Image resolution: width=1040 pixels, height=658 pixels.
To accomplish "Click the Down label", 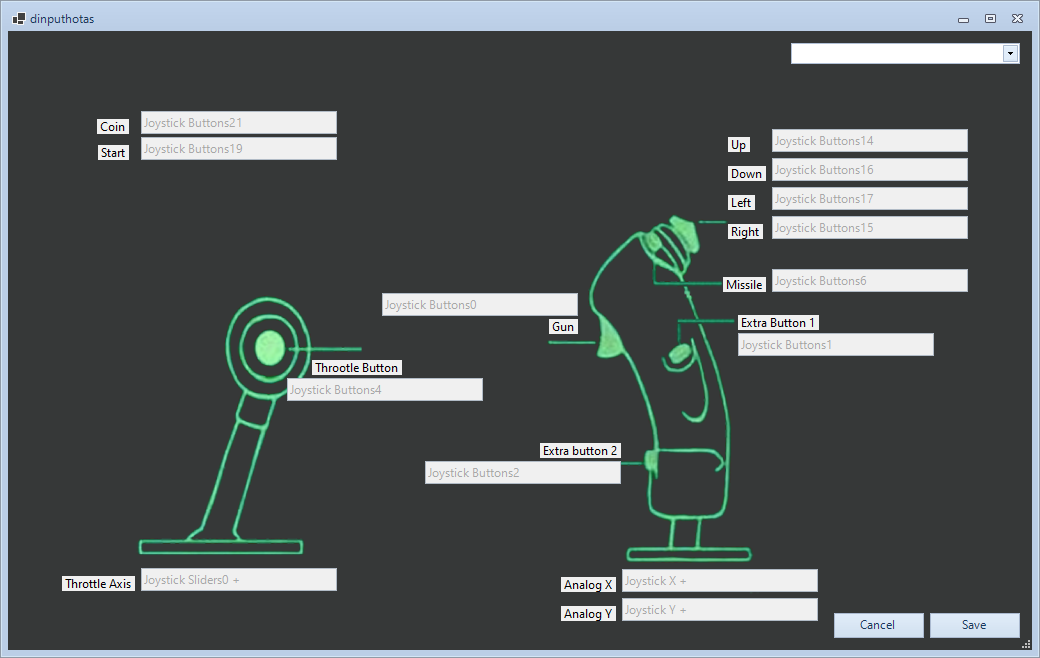I will [x=747, y=174].
